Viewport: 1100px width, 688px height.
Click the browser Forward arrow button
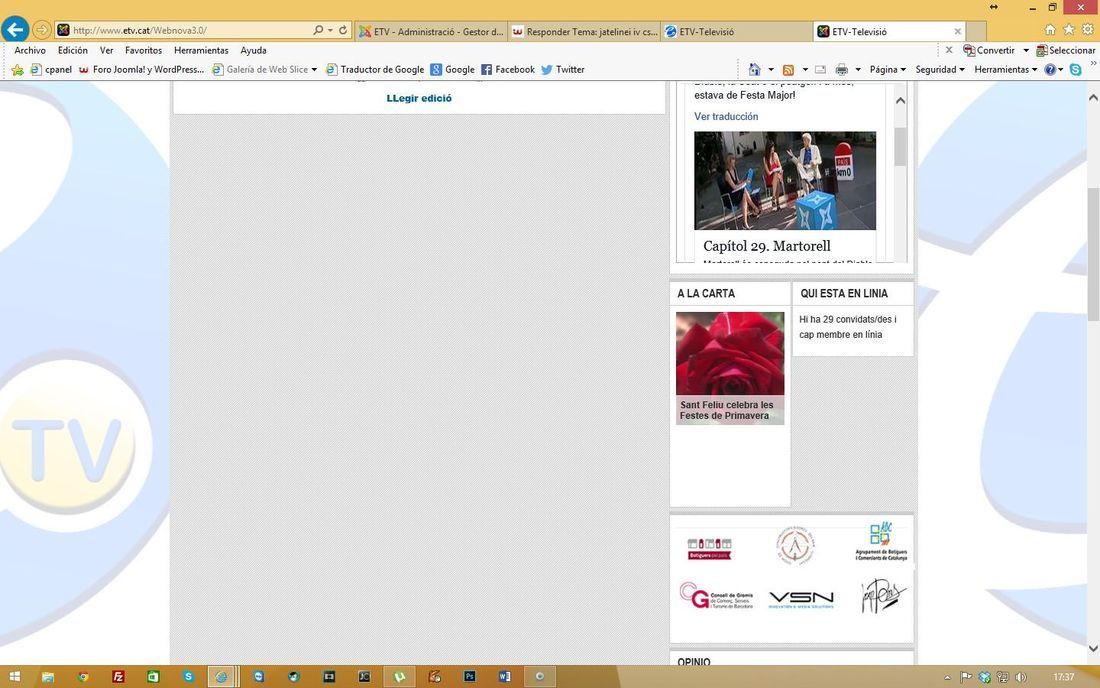coord(41,30)
